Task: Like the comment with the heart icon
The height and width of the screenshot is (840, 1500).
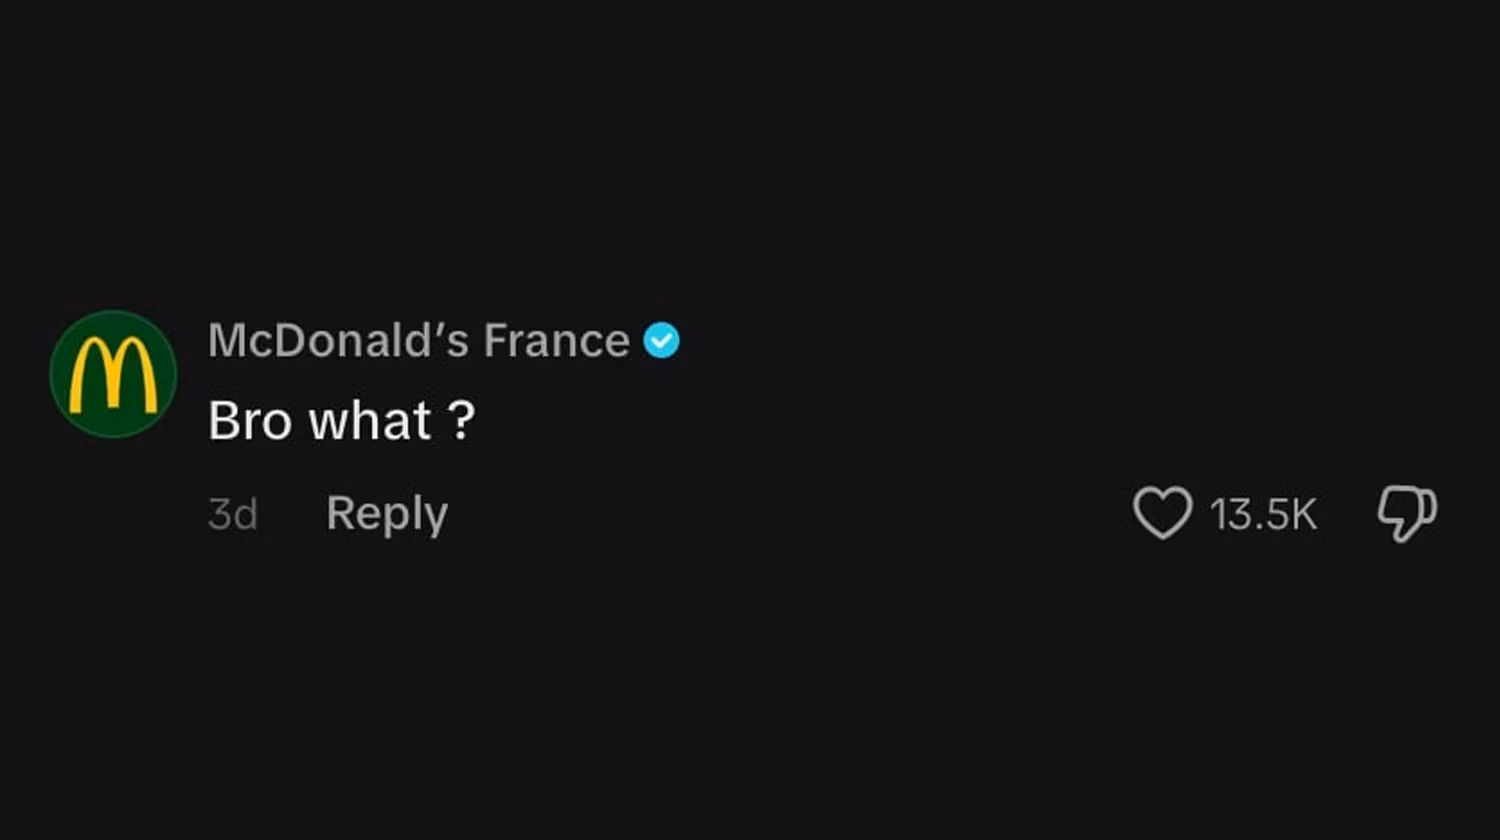Action: pos(1162,513)
